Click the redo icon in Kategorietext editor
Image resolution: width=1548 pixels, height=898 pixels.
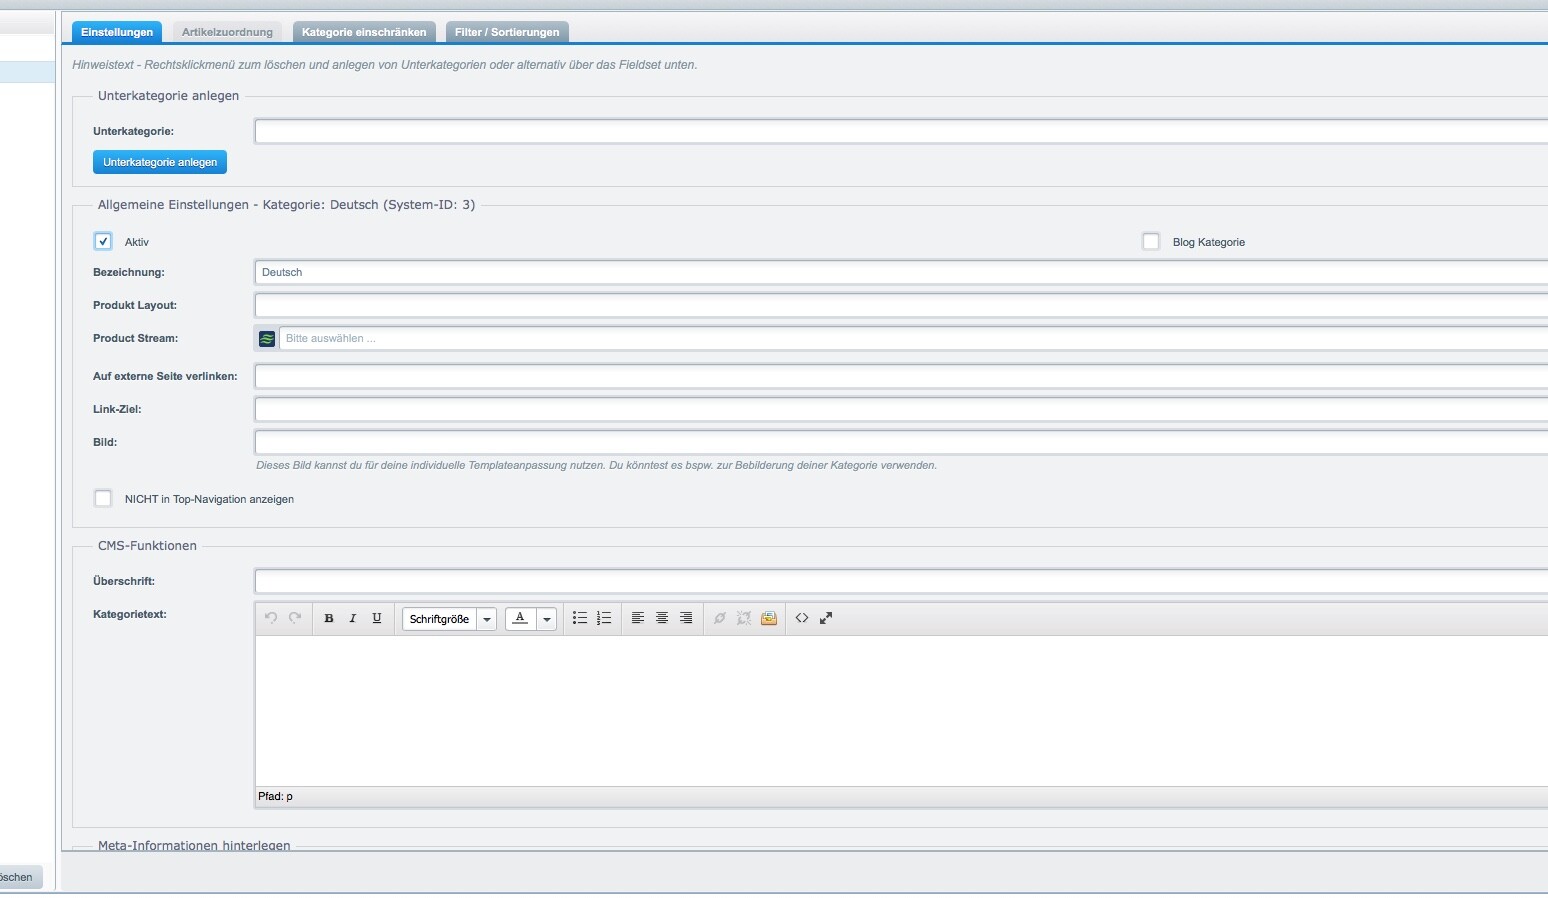coord(295,618)
